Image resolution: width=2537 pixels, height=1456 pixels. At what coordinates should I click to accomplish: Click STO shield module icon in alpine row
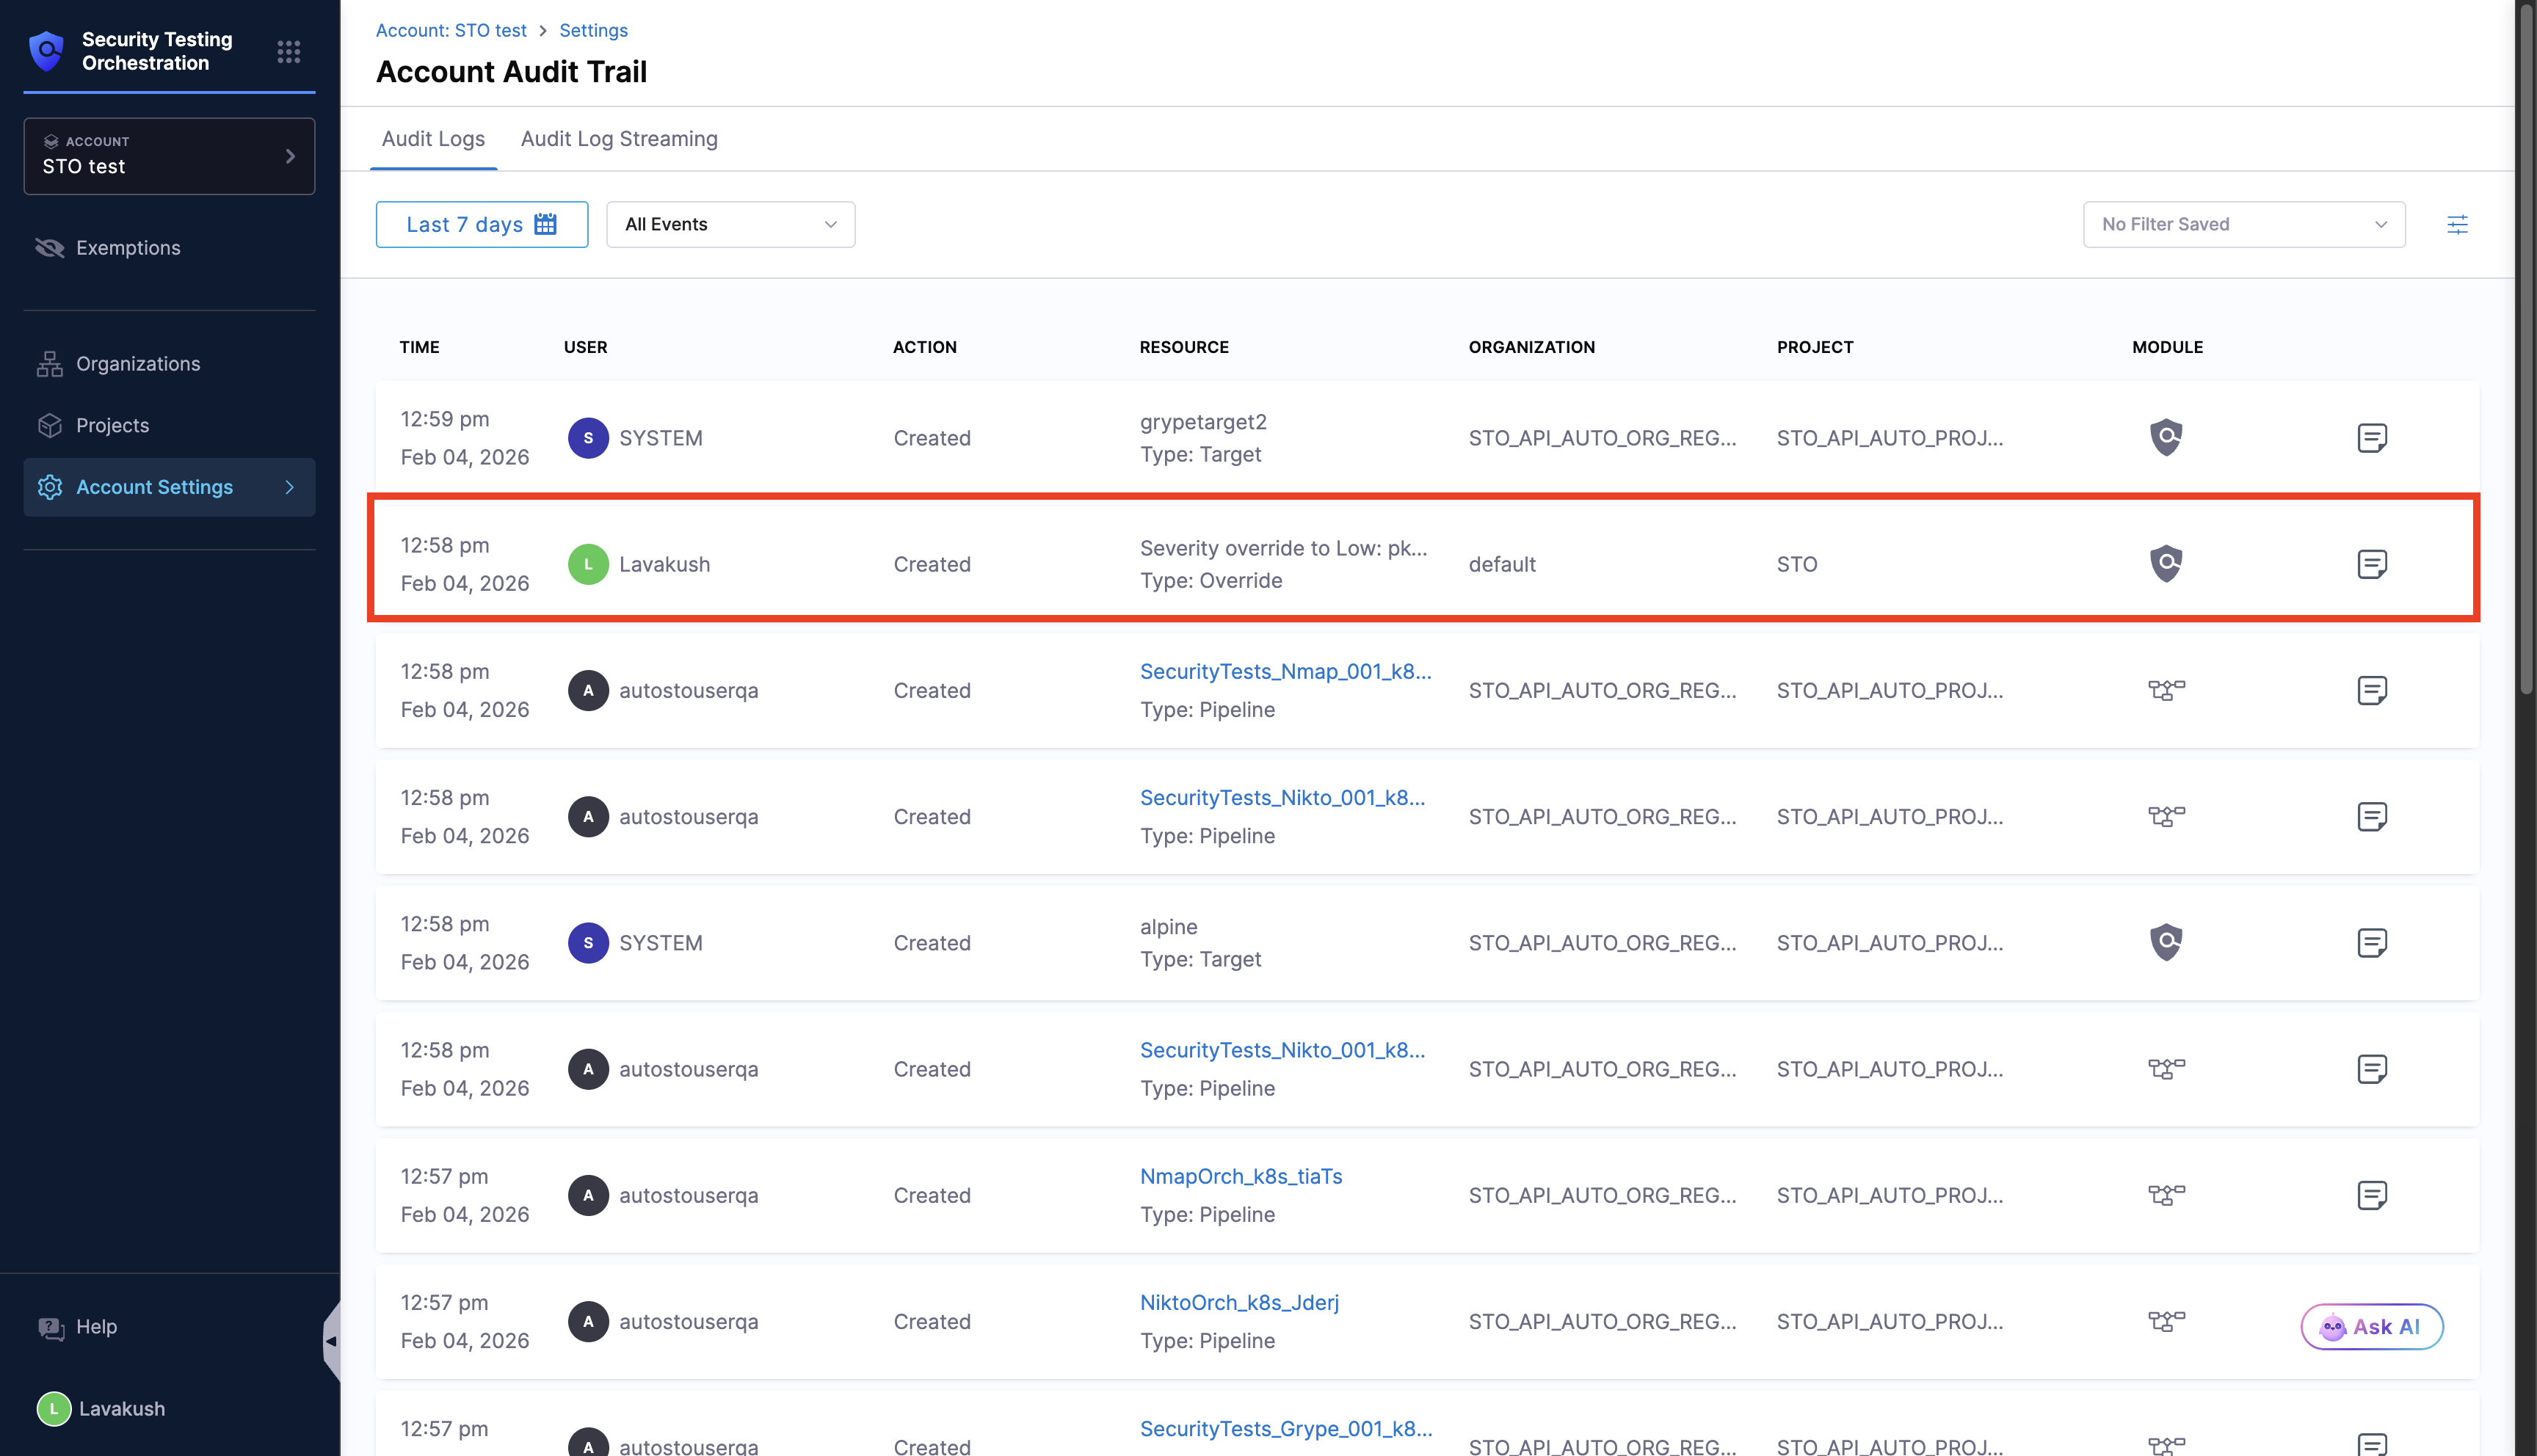click(x=2166, y=942)
